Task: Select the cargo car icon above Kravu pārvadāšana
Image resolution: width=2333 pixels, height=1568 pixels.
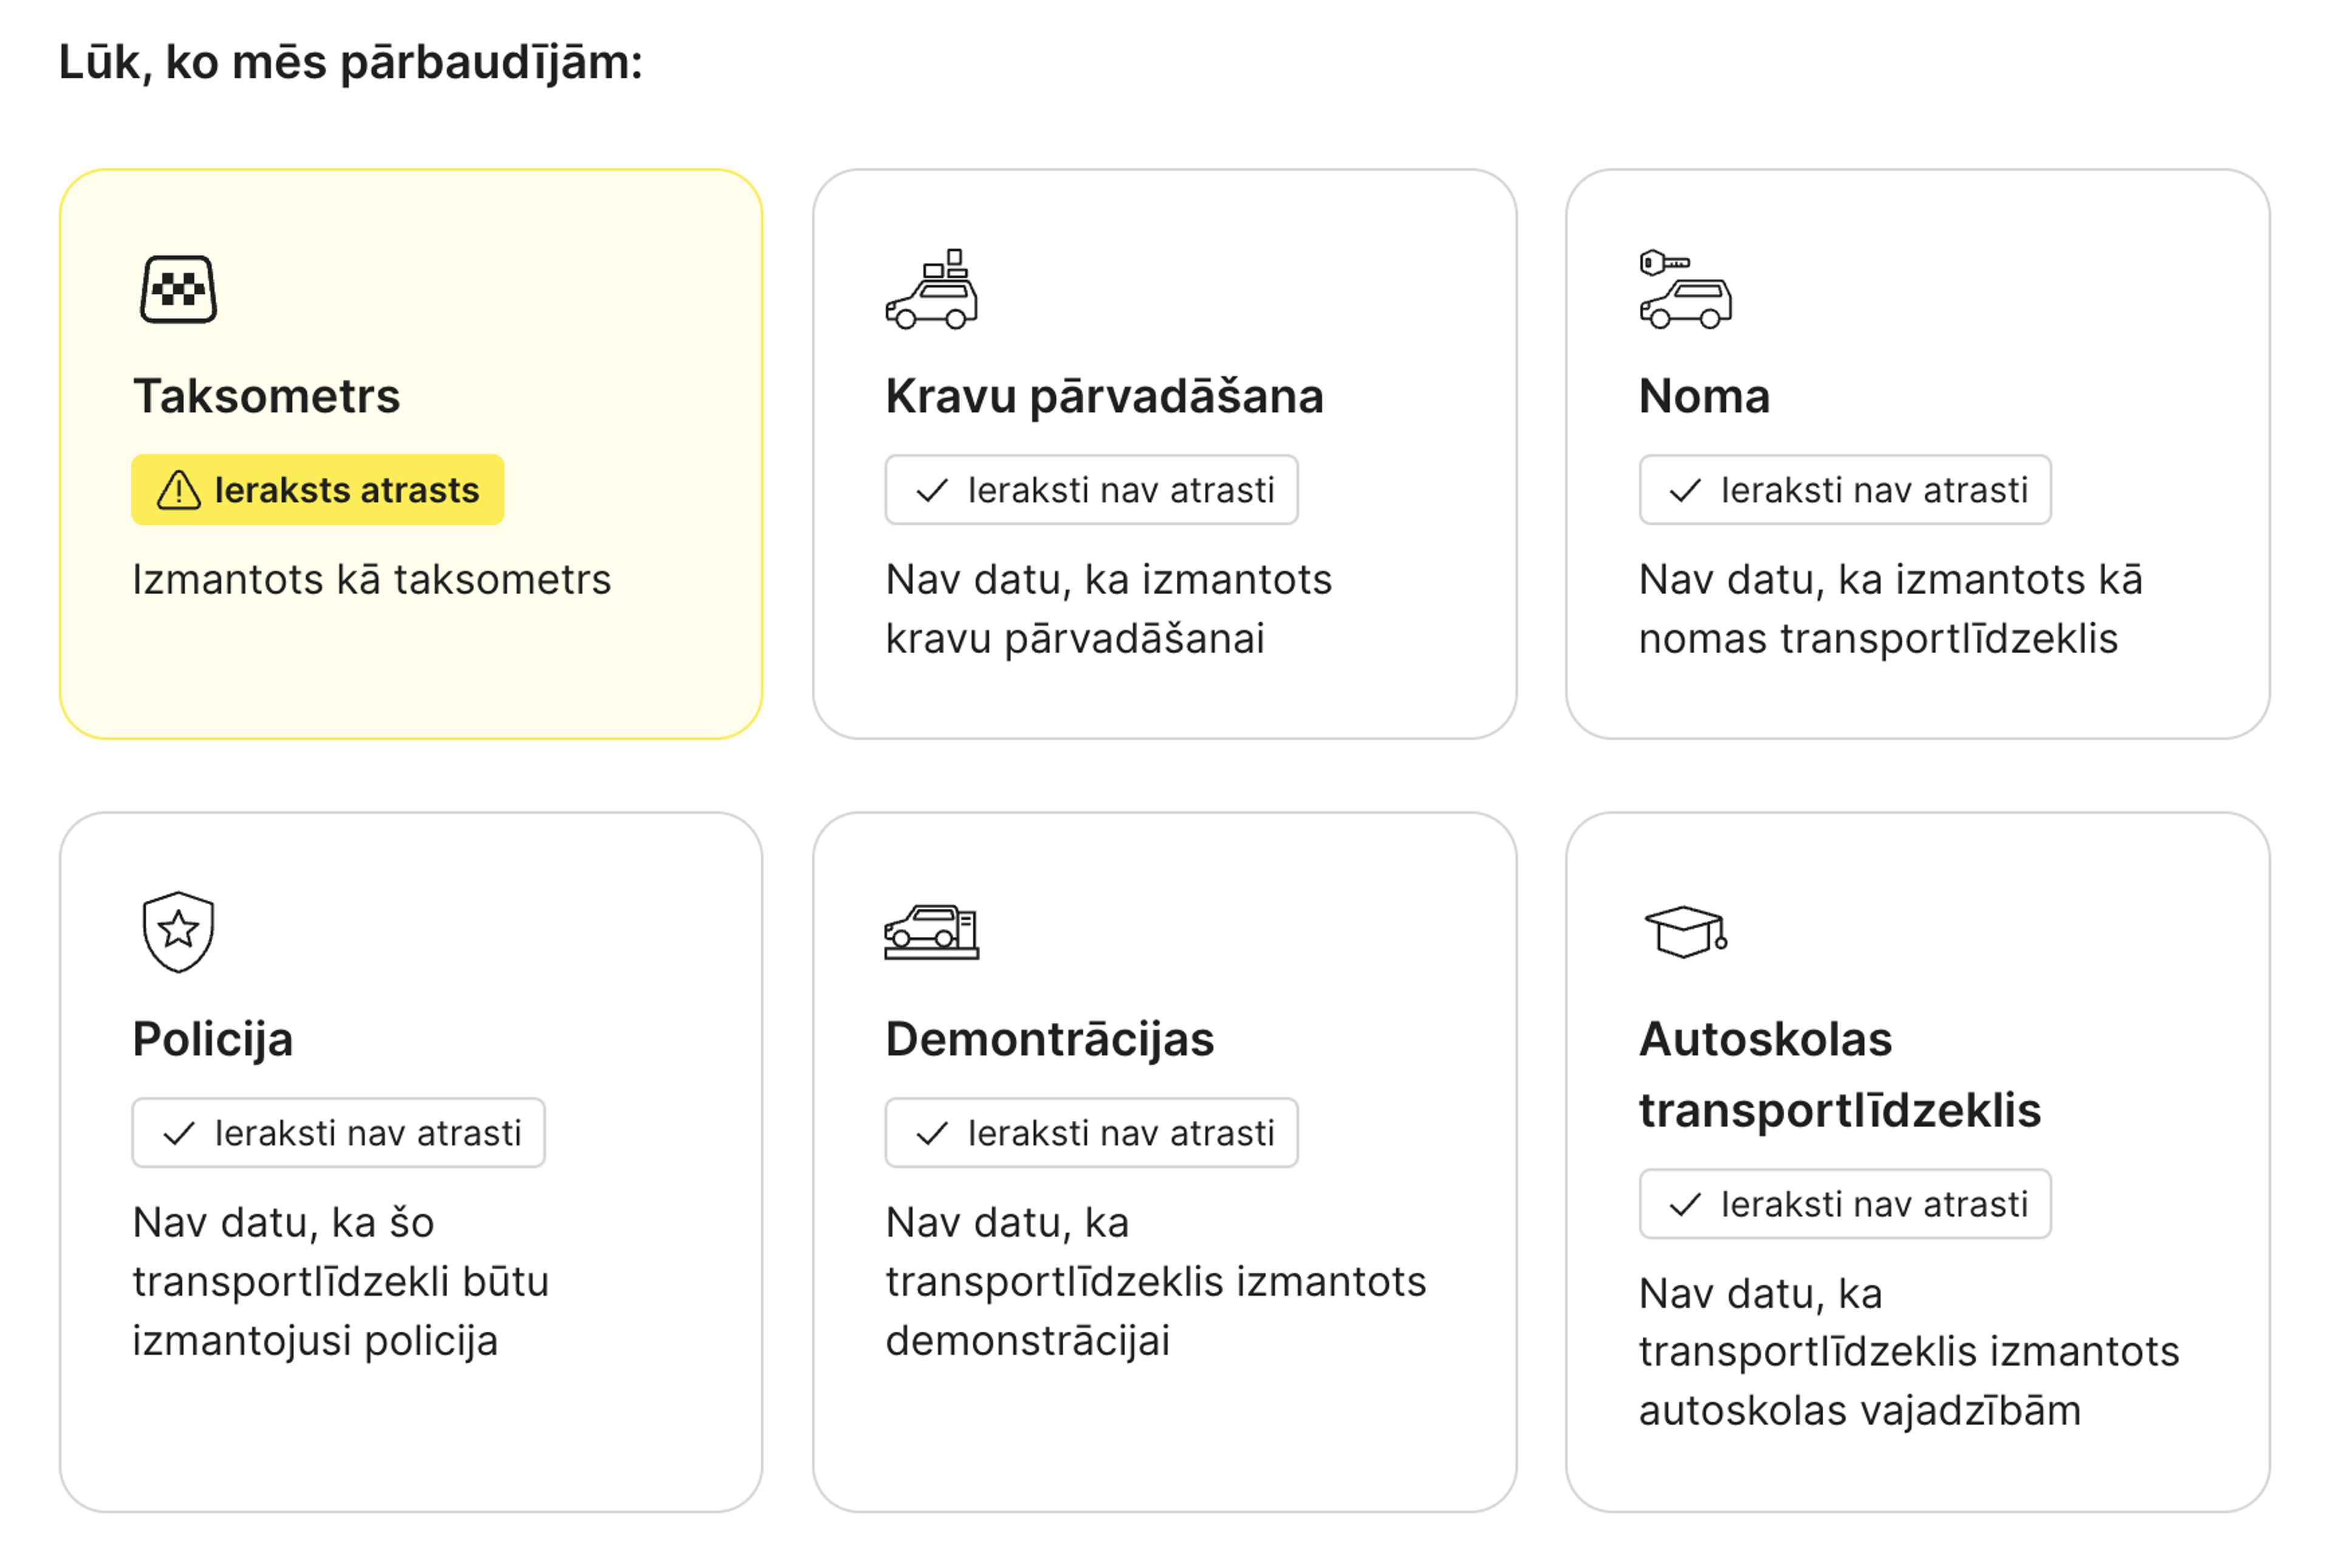Action: (930, 291)
